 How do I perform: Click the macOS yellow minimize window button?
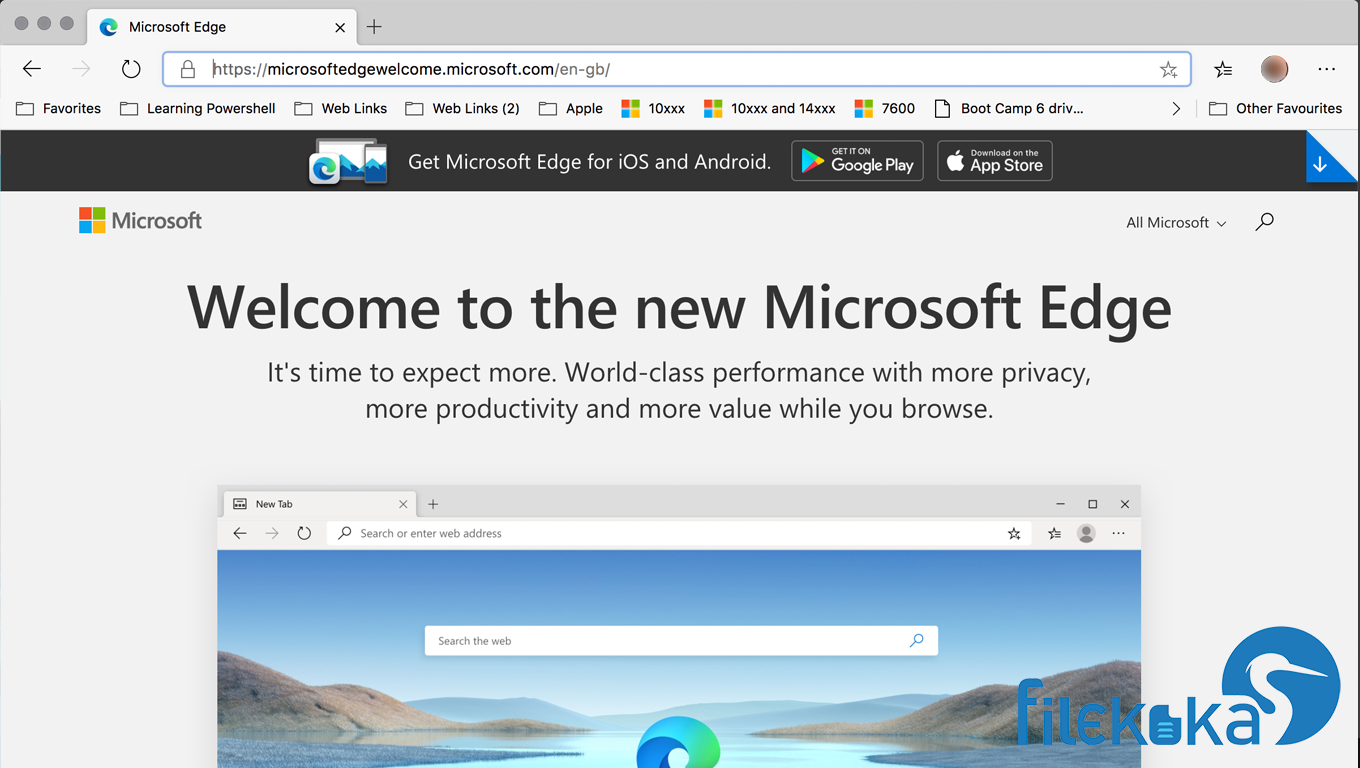[x=44, y=23]
